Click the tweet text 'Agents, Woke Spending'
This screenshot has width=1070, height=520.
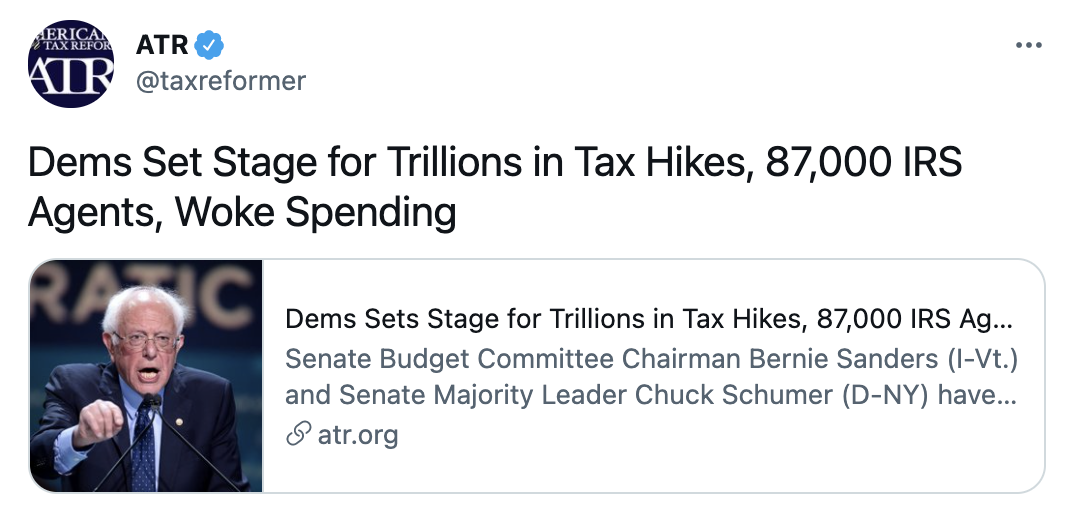pyautogui.click(x=242, y=212)
